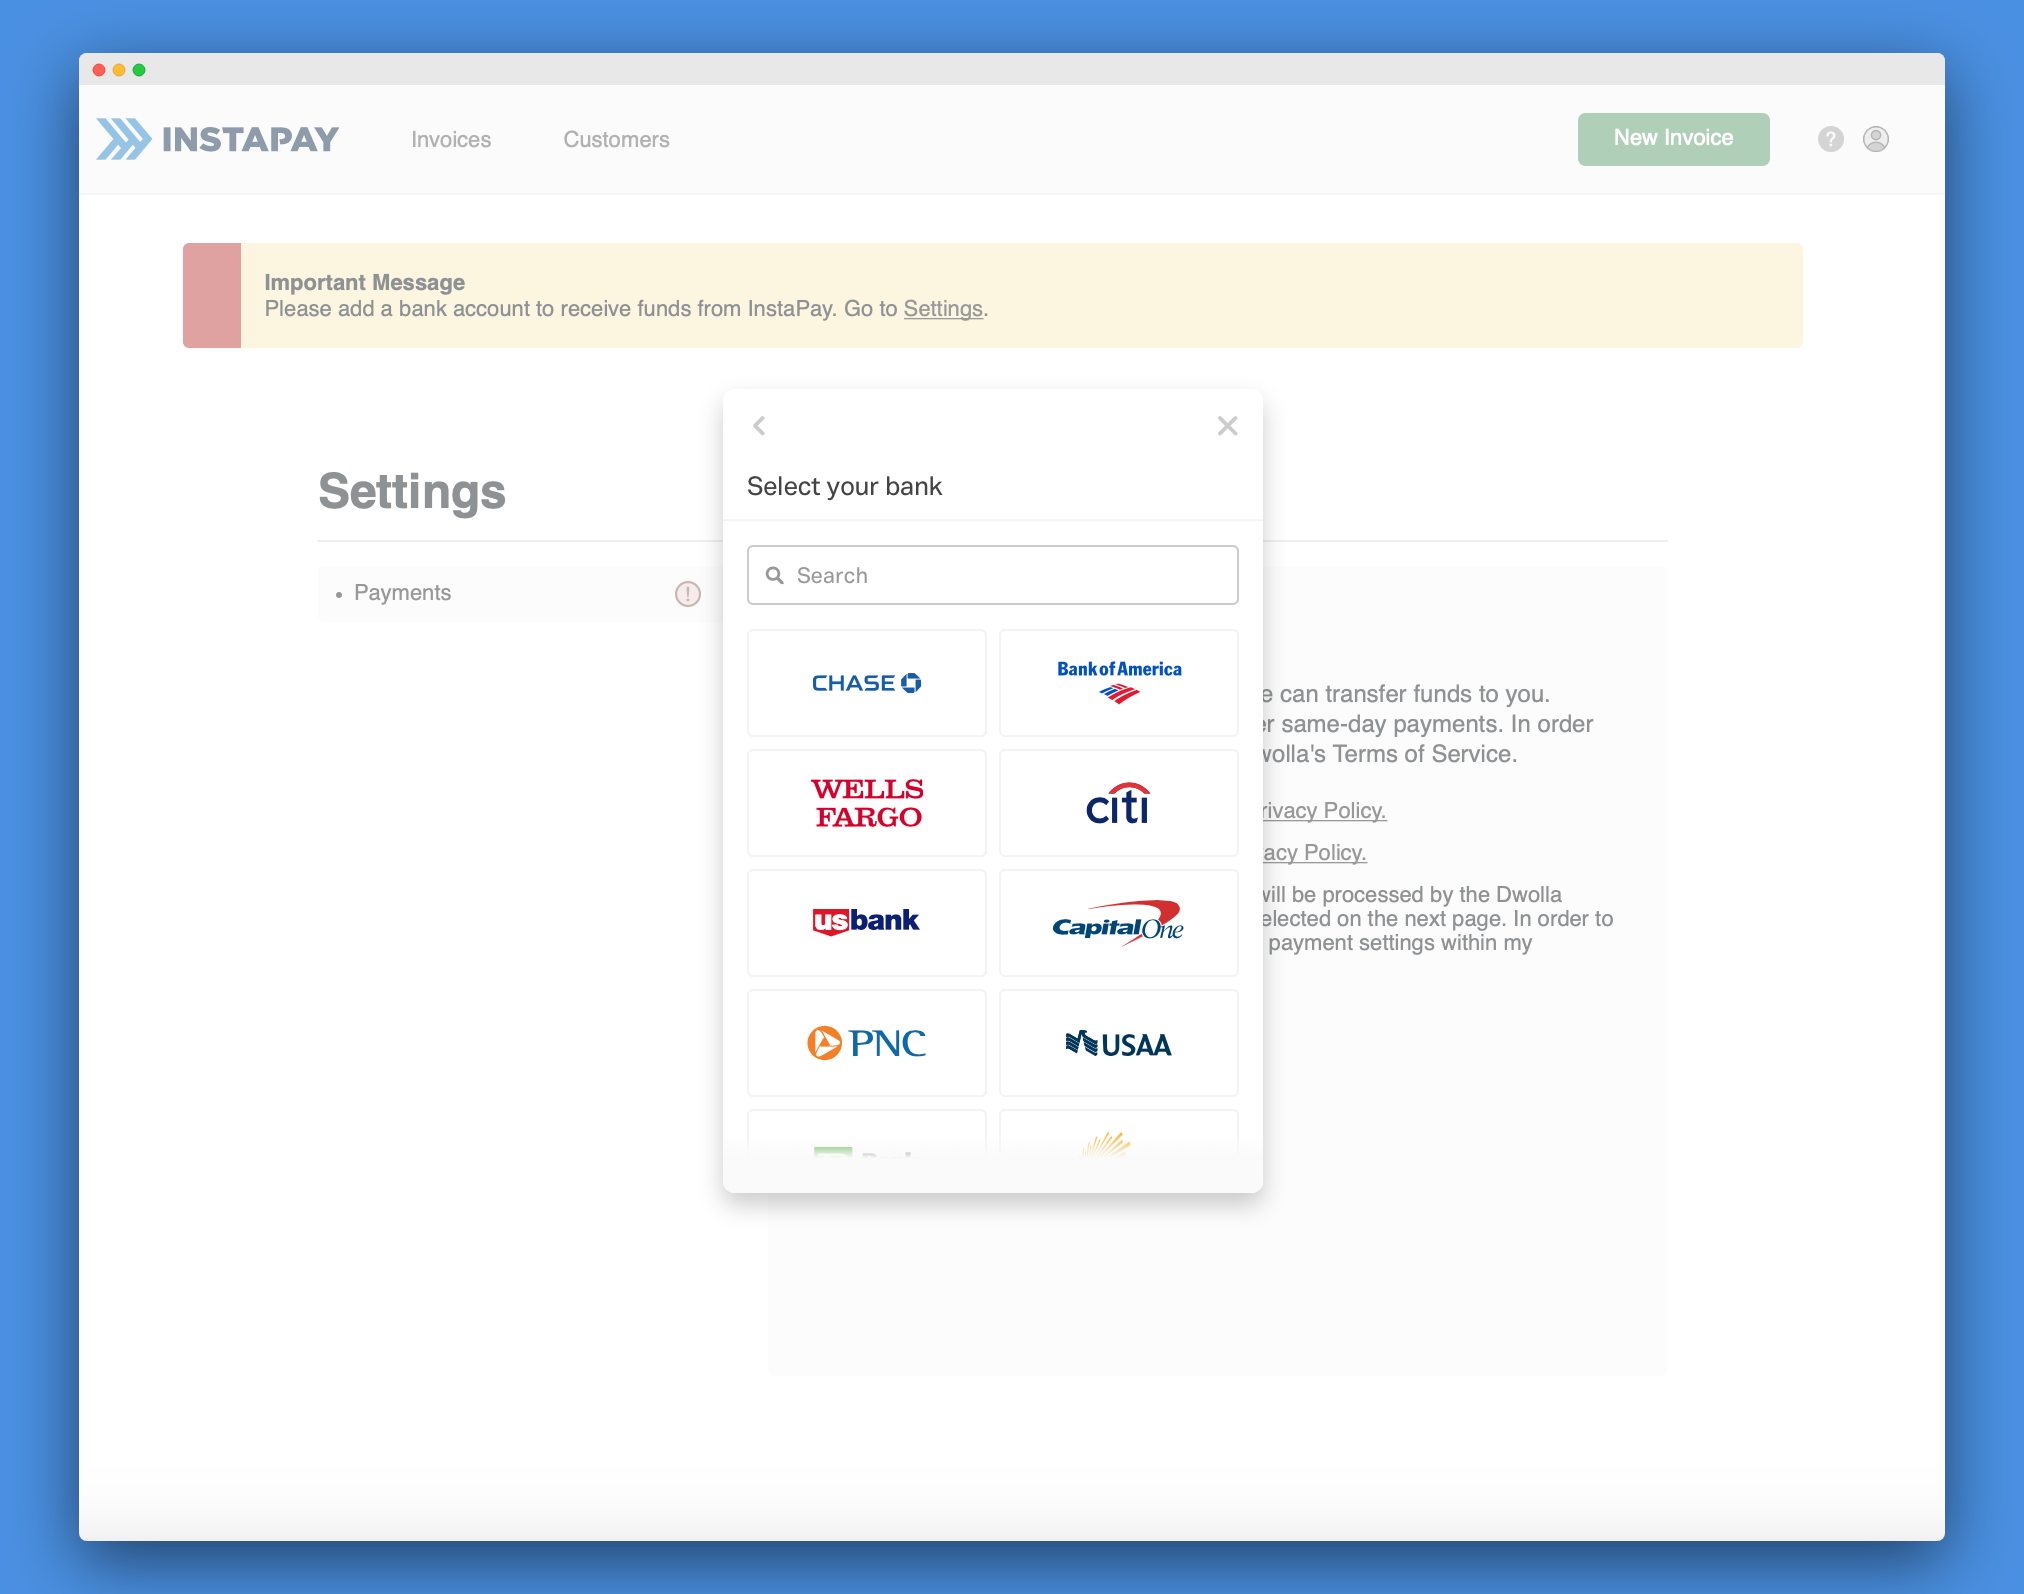The width and height of the screenshot is (2024, 1594).
Task: Select the USAA bank tile
Action: 1118,1043
